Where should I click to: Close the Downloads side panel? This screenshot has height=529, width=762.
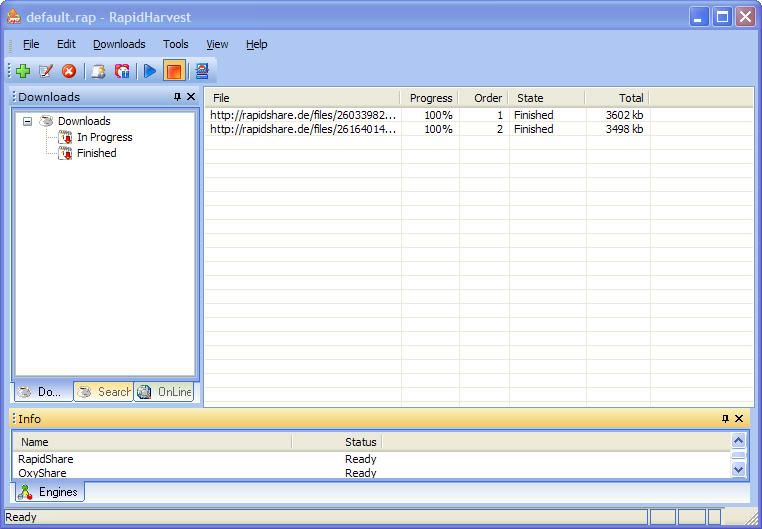(x=191, y=97)
